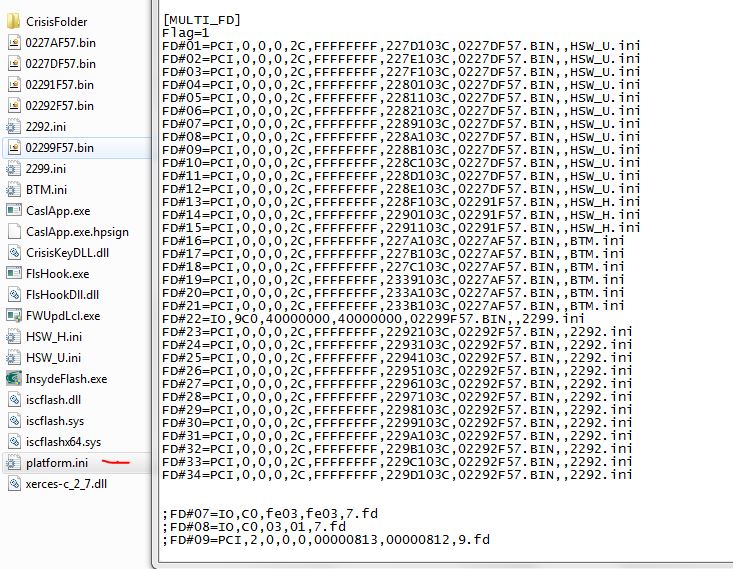Click the platform.ini file name
This screenshot has height=569, width=733.
click(57, 463)
